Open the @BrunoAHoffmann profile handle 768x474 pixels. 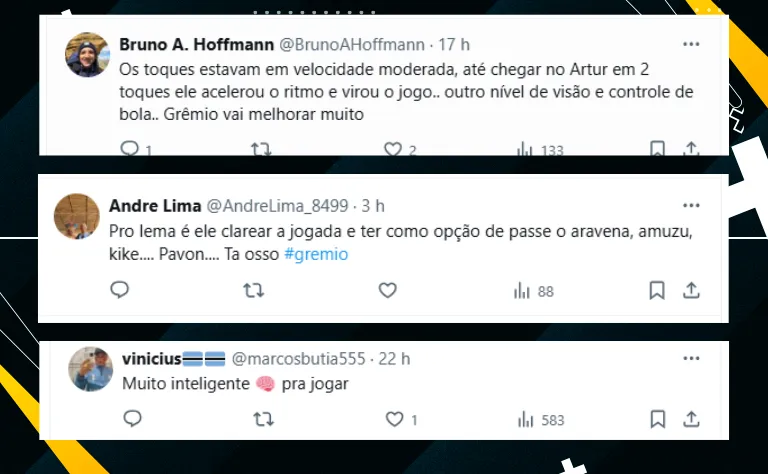click(347, 45)
